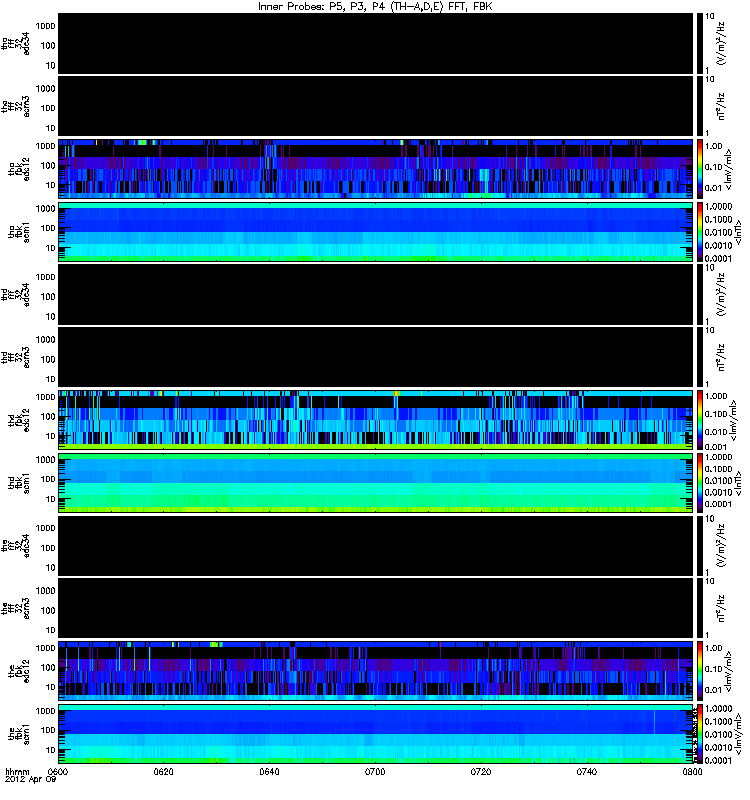Select the tha fbk edc12 spectrogram panel

click(376, 169)
